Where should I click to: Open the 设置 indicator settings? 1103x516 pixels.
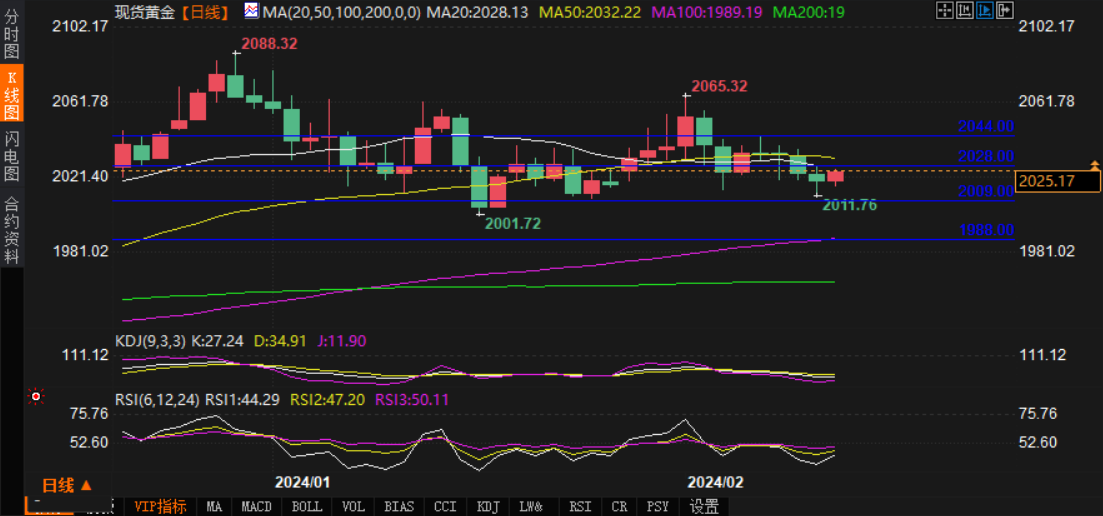(704, 507)
